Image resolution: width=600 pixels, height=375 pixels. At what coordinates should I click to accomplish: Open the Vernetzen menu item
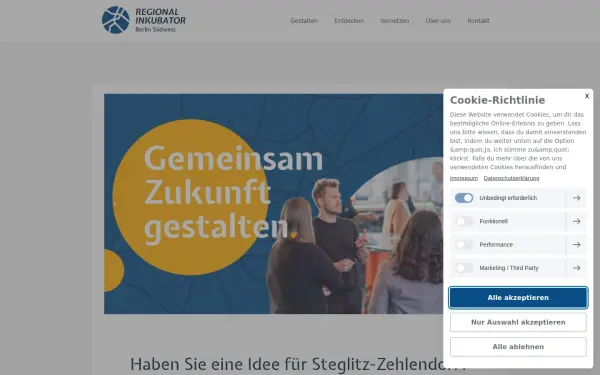[395, 21]
